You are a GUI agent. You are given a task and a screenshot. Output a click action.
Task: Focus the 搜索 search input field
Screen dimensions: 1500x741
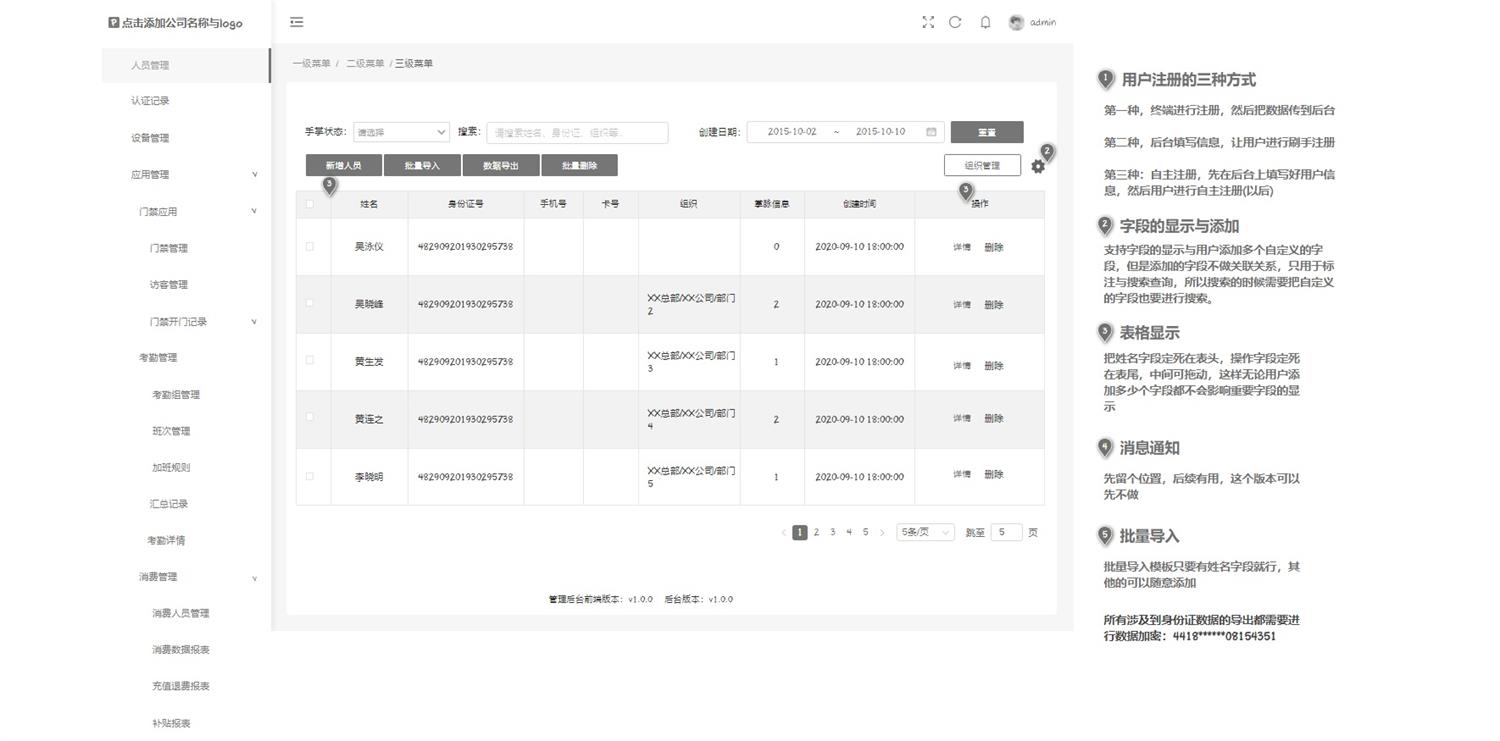pos(577,132)
